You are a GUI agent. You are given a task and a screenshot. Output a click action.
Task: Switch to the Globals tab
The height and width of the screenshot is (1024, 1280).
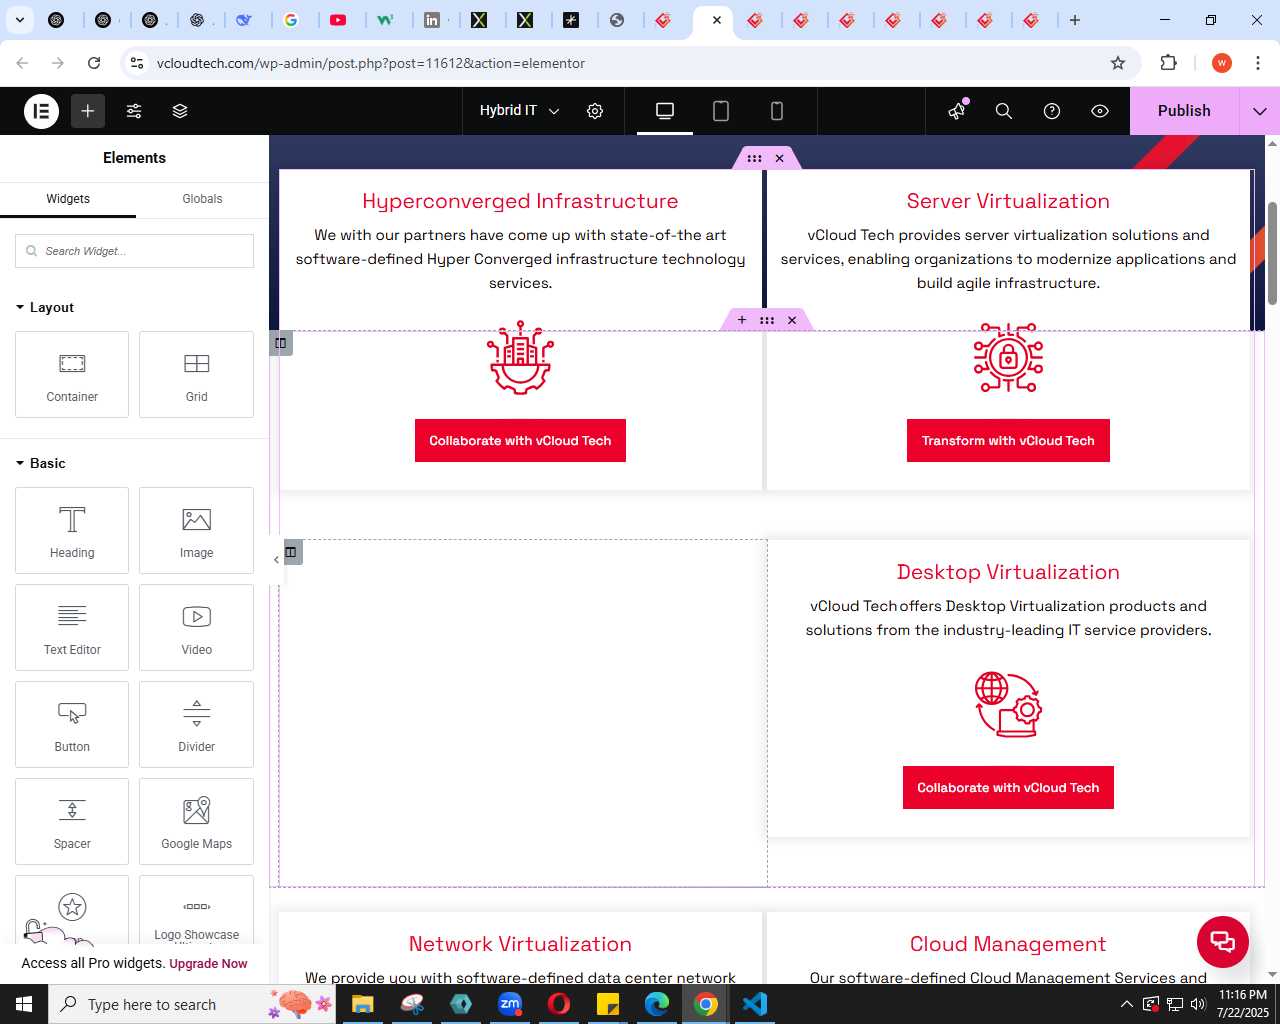[202, 199]
